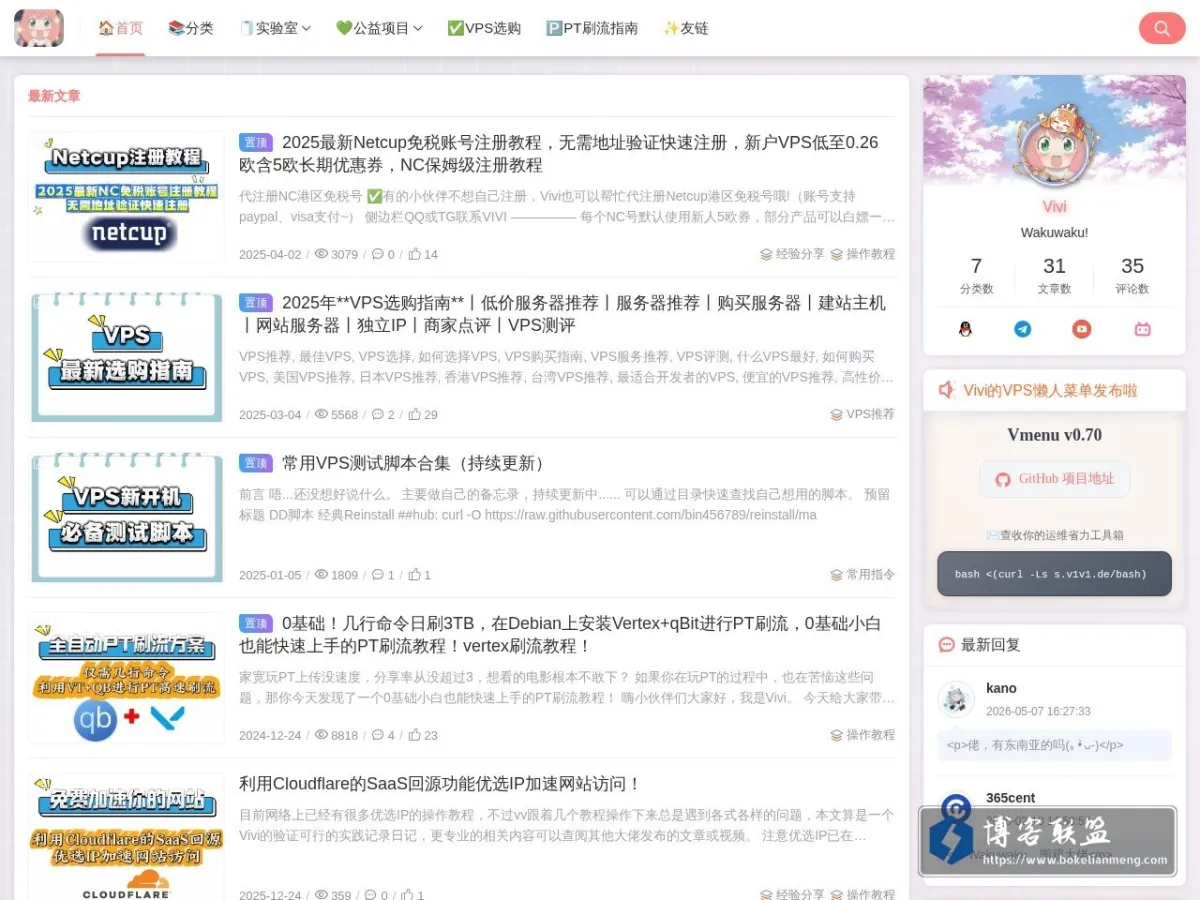This screenshot has width=1200, height=900.
Task: Click the VPS推荐 category tag
Action: [870, 414]
